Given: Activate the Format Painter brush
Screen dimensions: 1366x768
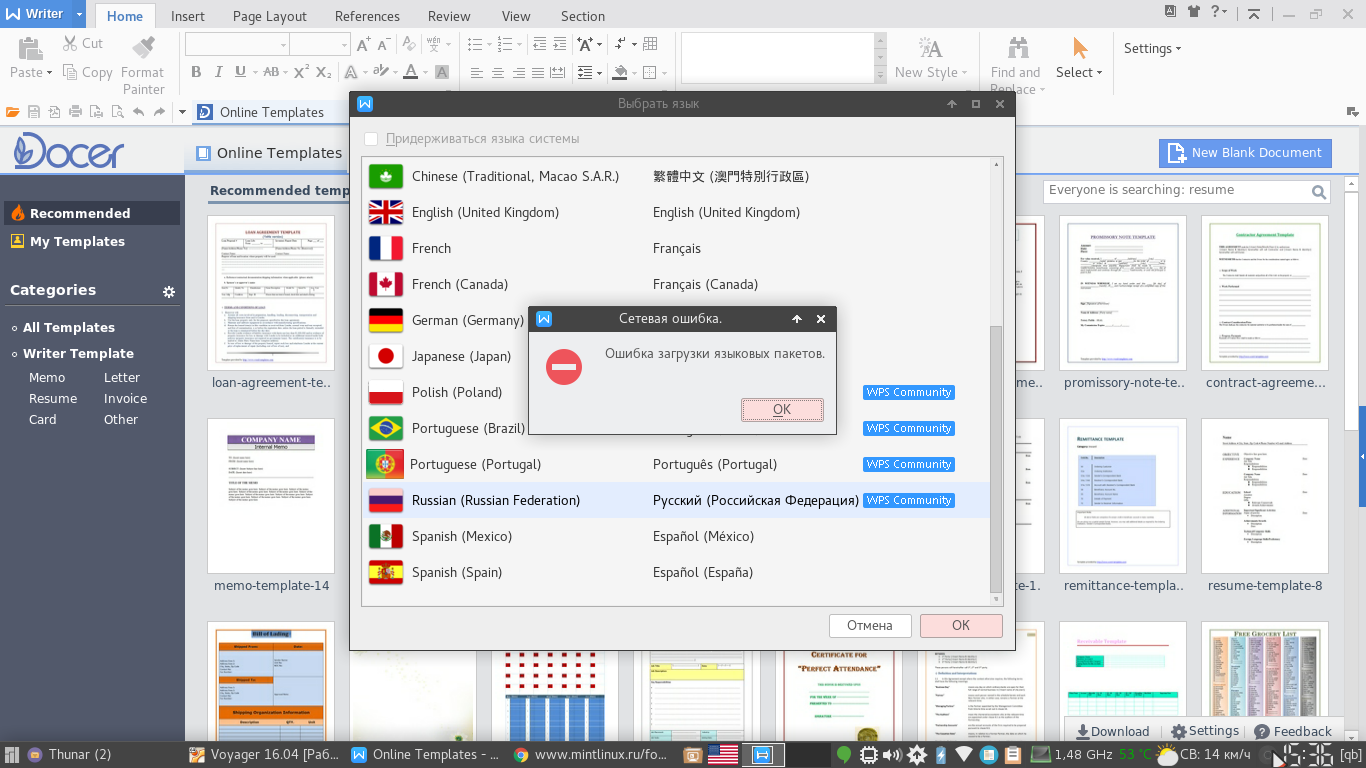Looking at the screenshot, I should click(143, 47).
